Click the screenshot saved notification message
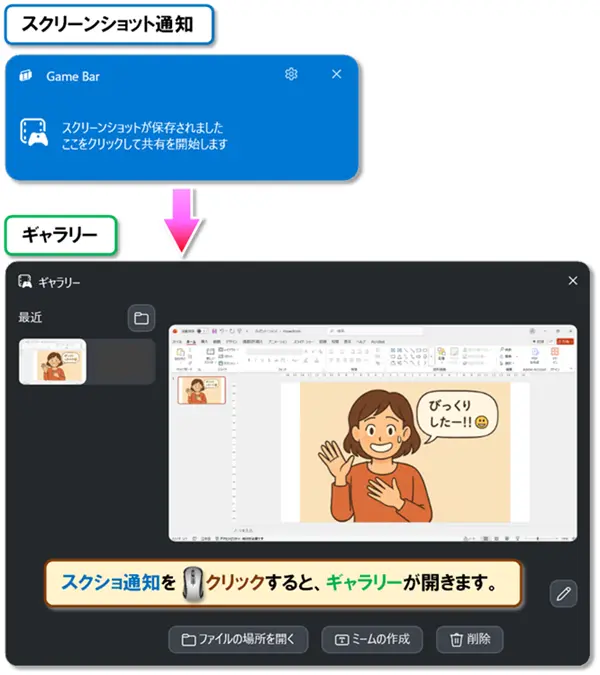The image size is (600, 675). (x=144, y=135)
